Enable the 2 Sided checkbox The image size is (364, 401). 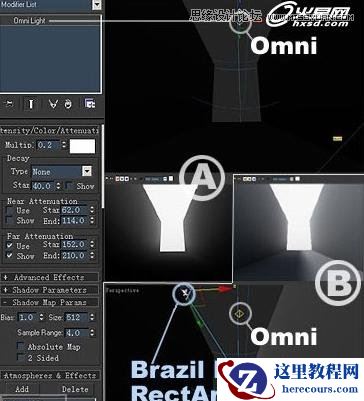click(x=21, y=358)
